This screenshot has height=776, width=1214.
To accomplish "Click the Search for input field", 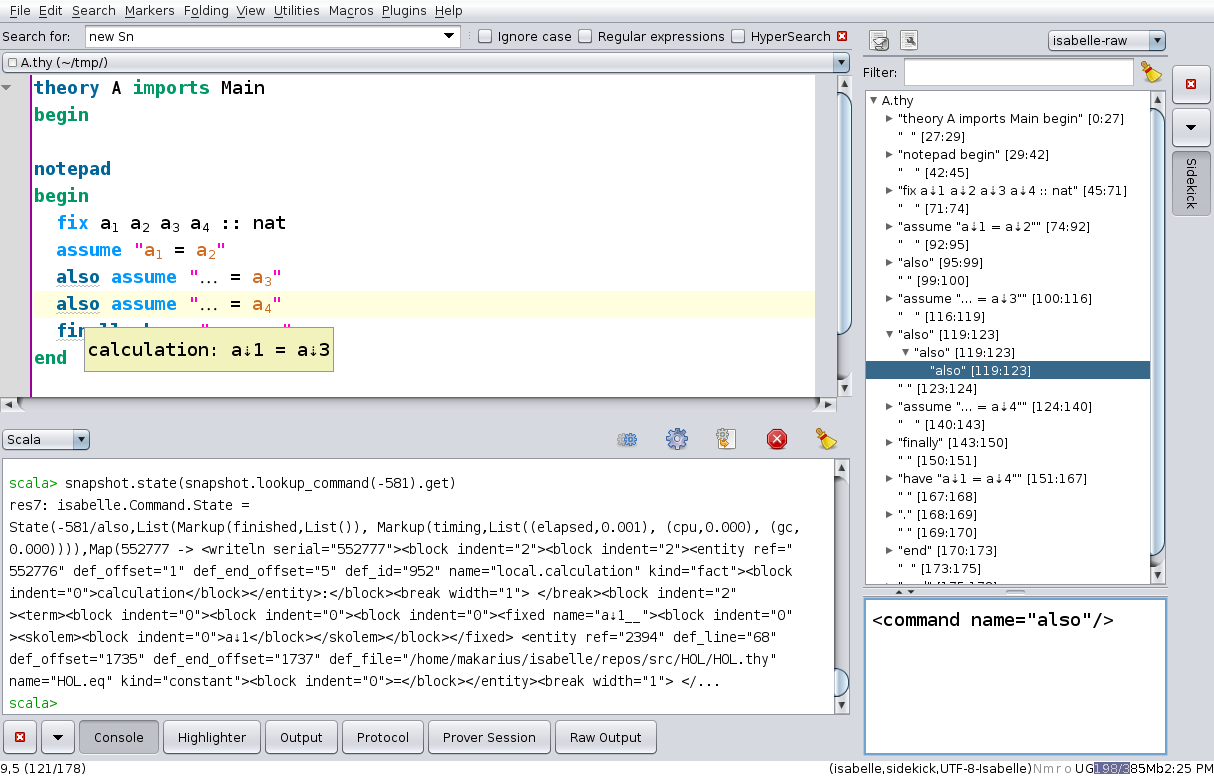I will tap(263, 36).
